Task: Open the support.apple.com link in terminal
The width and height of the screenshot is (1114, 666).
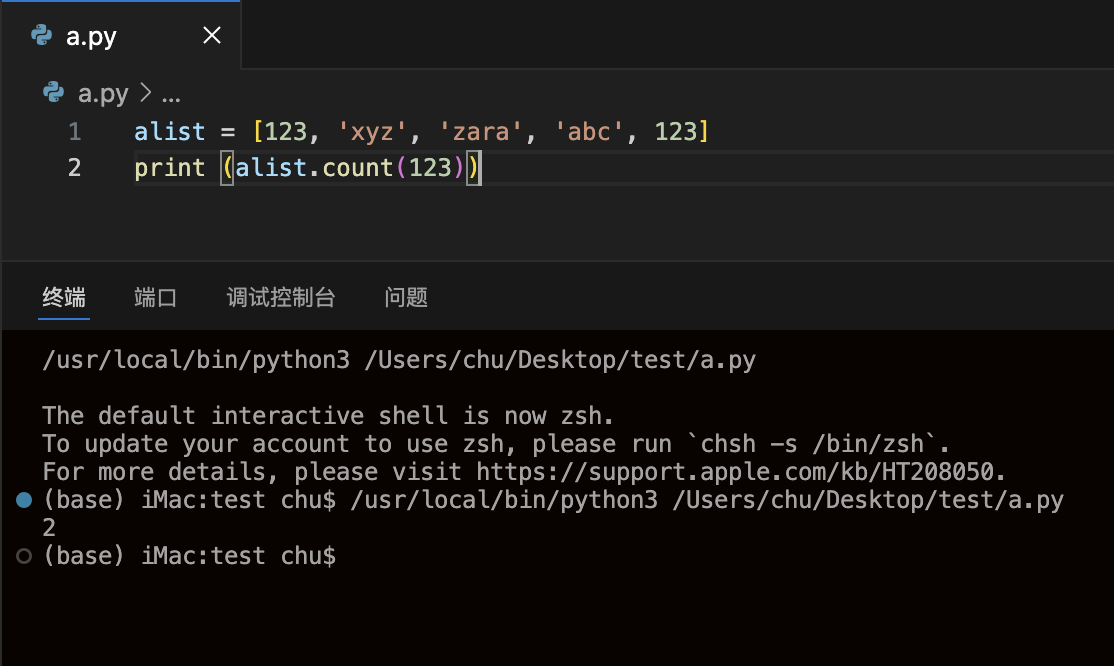Action: pyautogui.click(x=739, y=472)
